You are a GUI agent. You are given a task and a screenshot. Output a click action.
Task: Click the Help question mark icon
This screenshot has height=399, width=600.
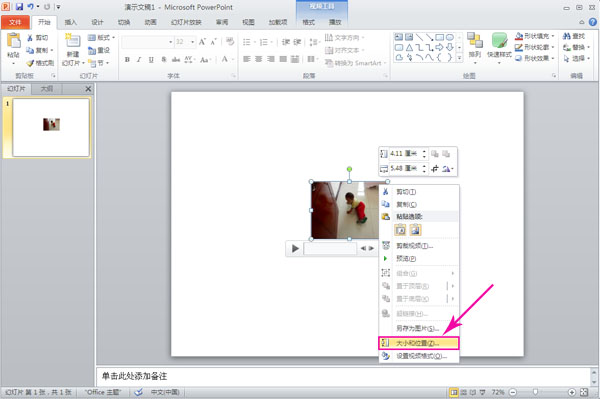tap(593, 22)
